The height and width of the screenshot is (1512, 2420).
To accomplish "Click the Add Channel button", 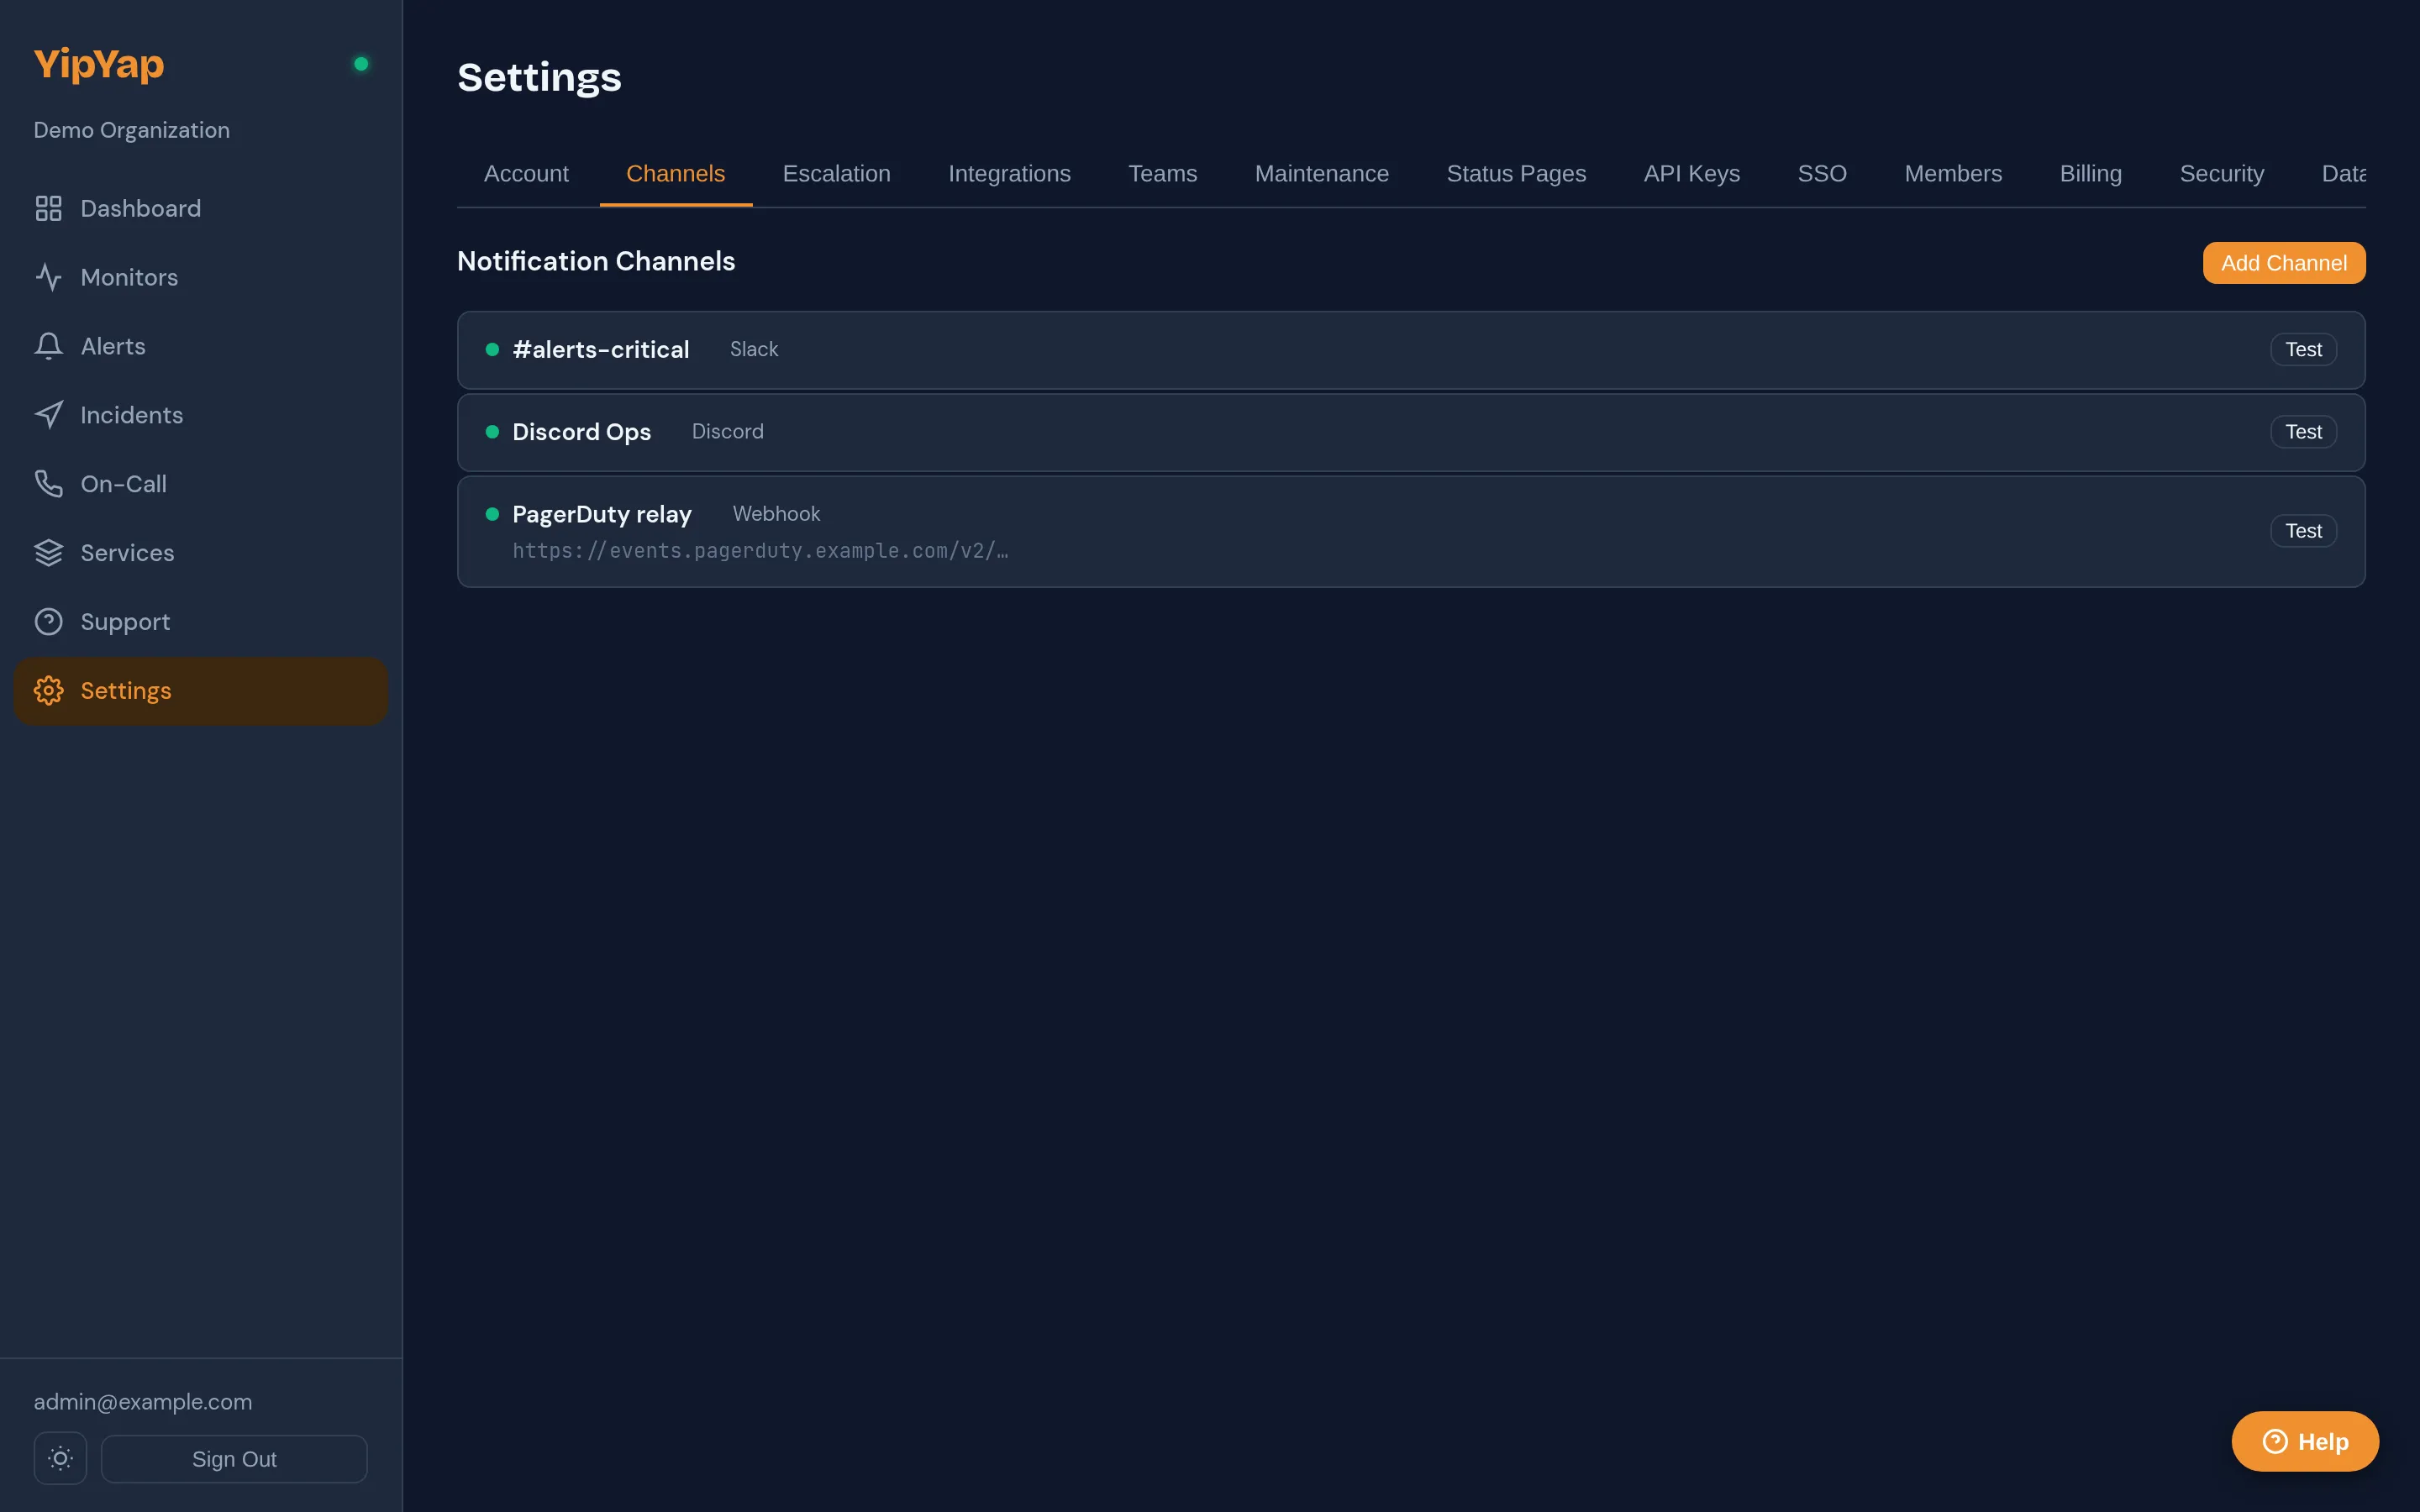I will [x=2283, y=262].
